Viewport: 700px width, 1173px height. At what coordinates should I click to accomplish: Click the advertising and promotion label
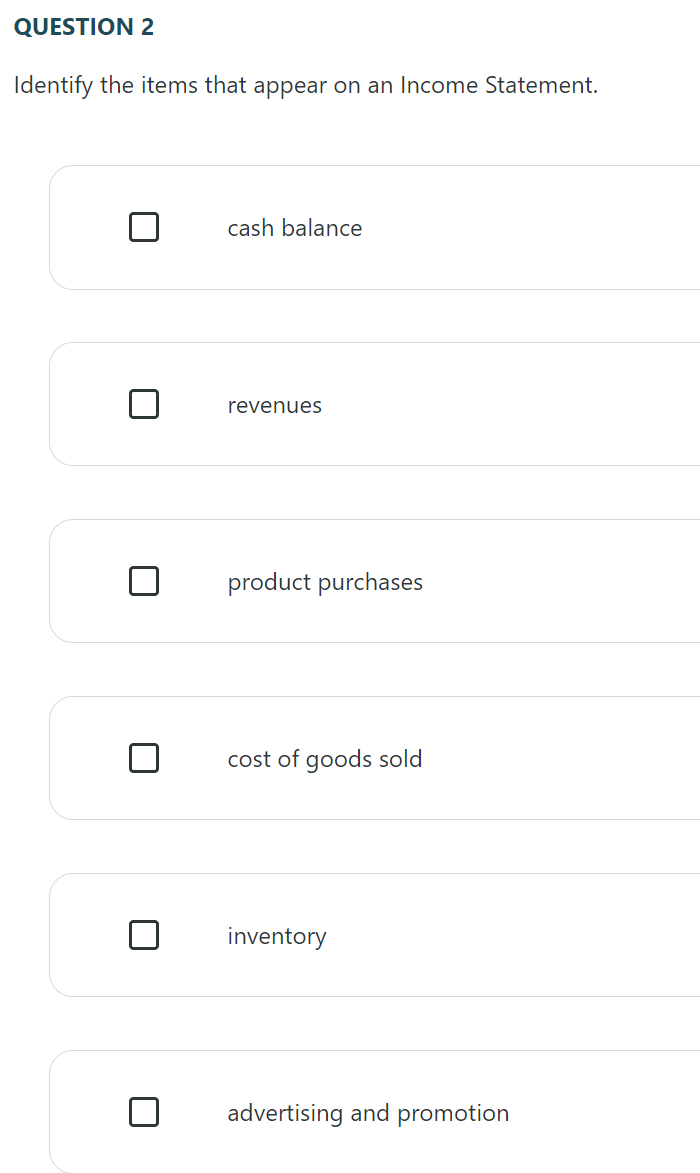click(x=368, y=1113)
